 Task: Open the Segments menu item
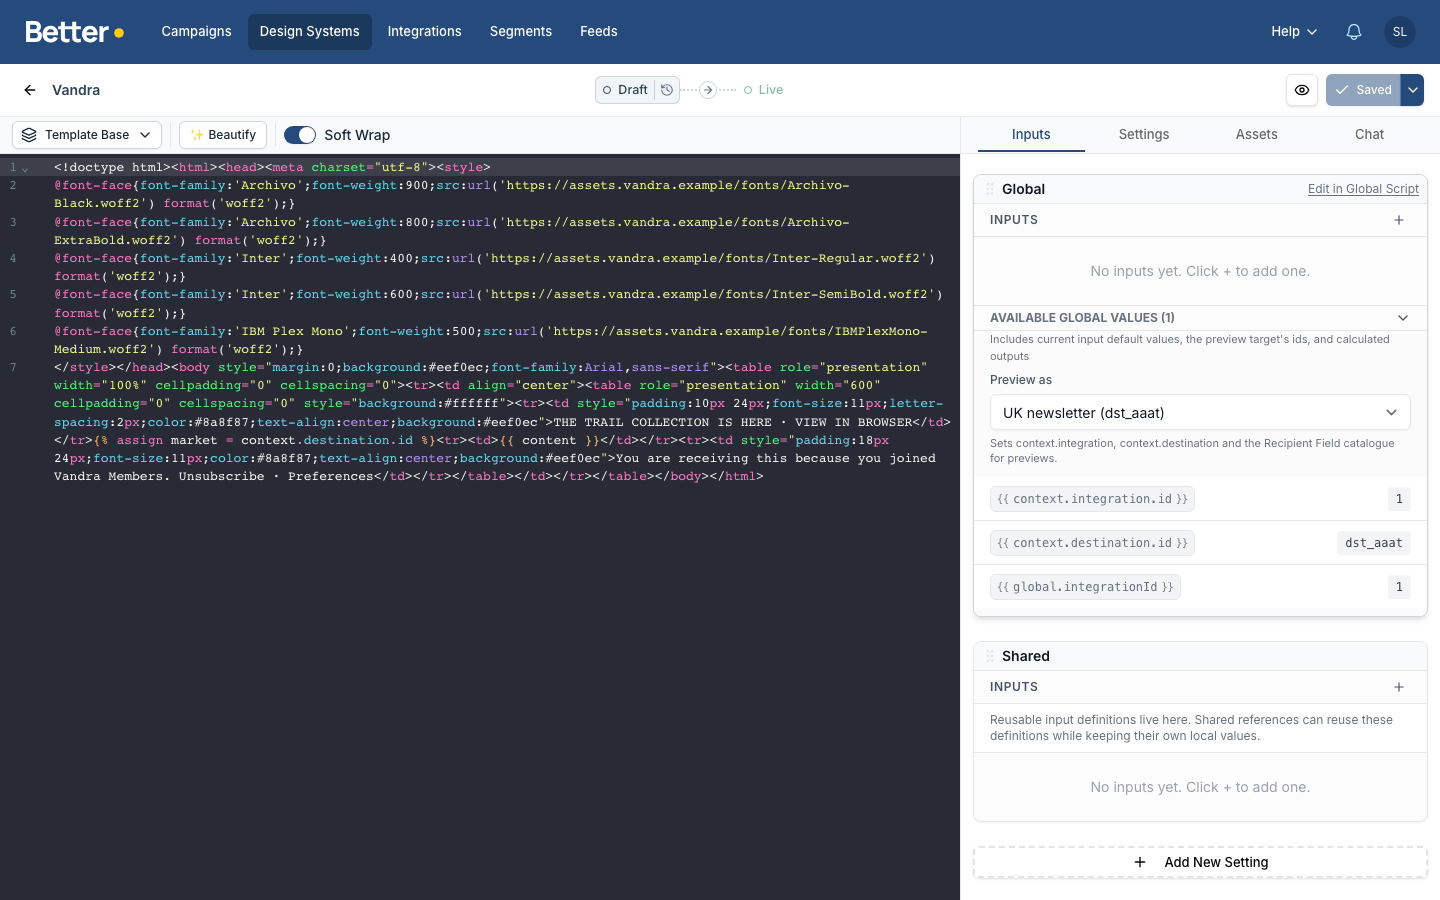pyautogui.click(x=521, y=32)
